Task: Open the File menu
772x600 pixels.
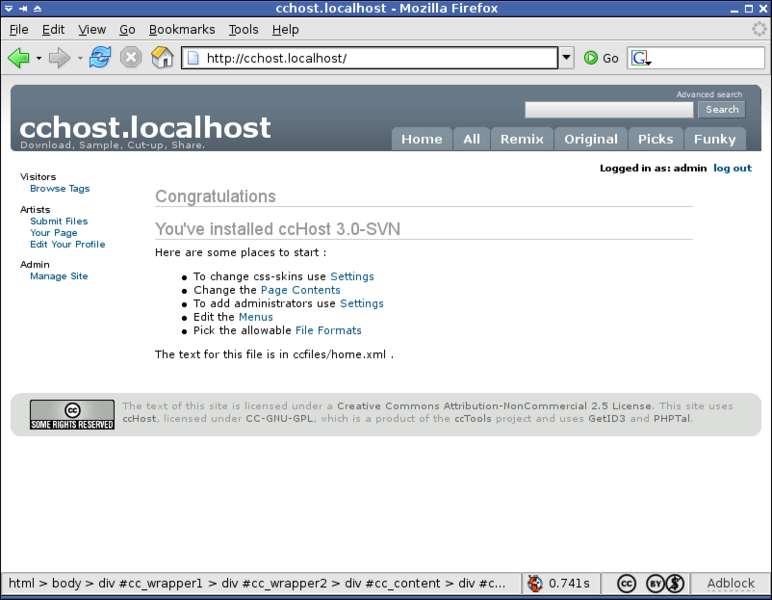Action: click(19, 30)
